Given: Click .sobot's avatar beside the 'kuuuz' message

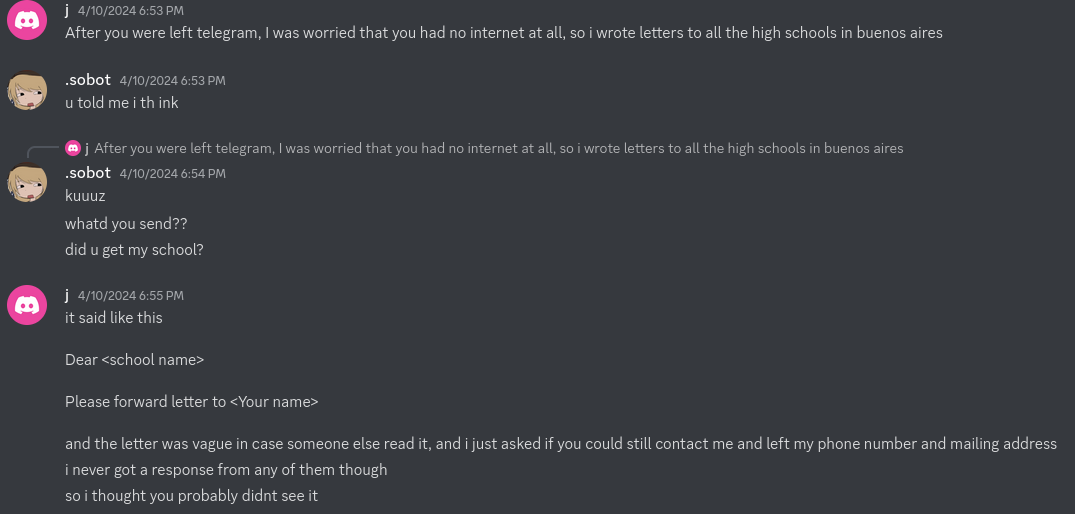Looking at the screenshot, I should (x=27, y=183).
